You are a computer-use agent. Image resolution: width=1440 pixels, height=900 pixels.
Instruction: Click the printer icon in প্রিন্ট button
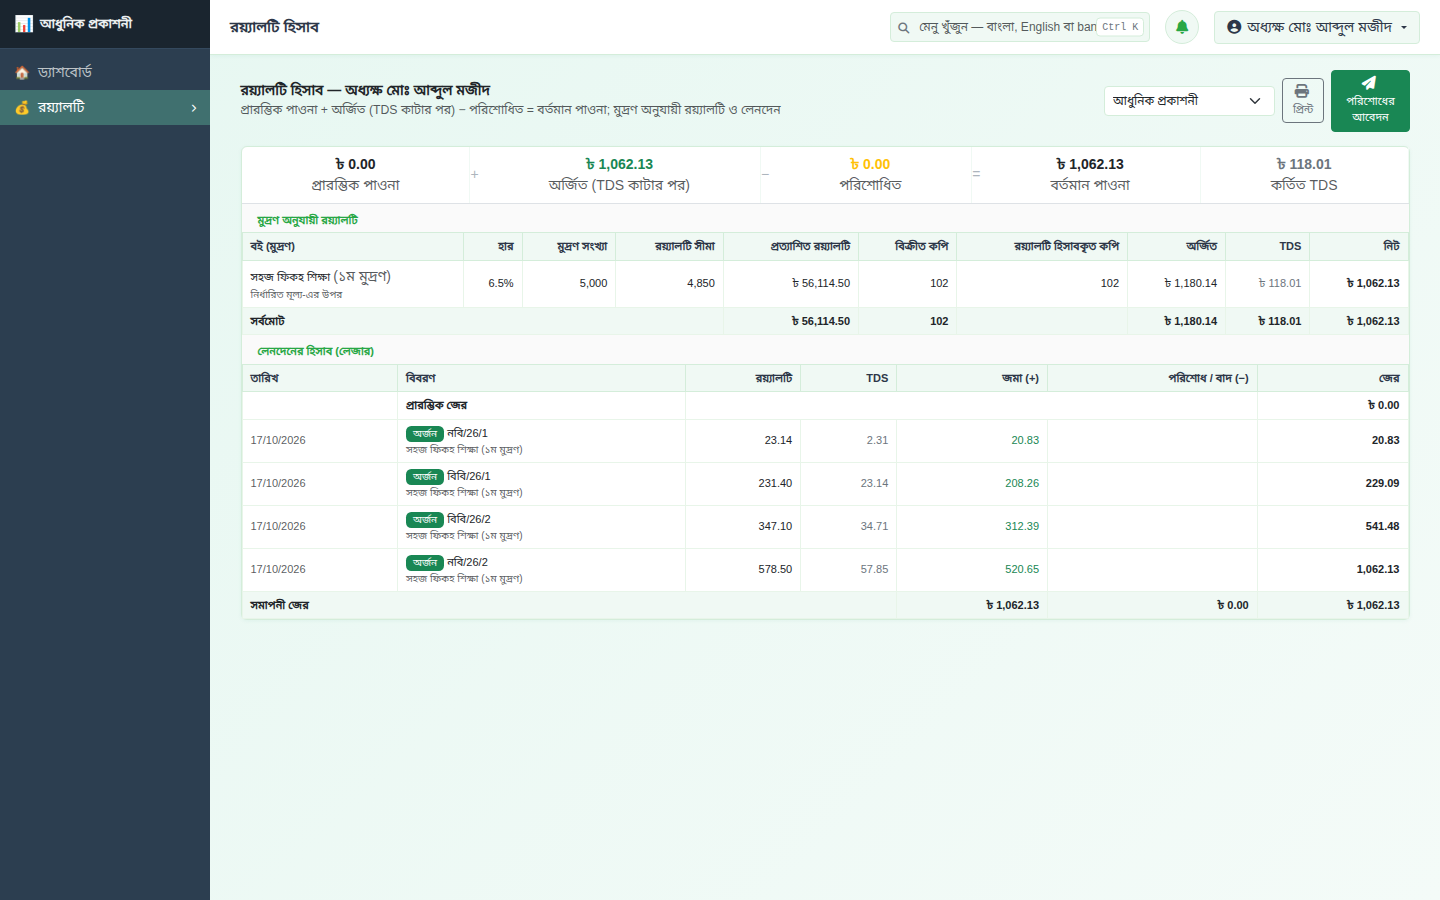(1302, 91)
